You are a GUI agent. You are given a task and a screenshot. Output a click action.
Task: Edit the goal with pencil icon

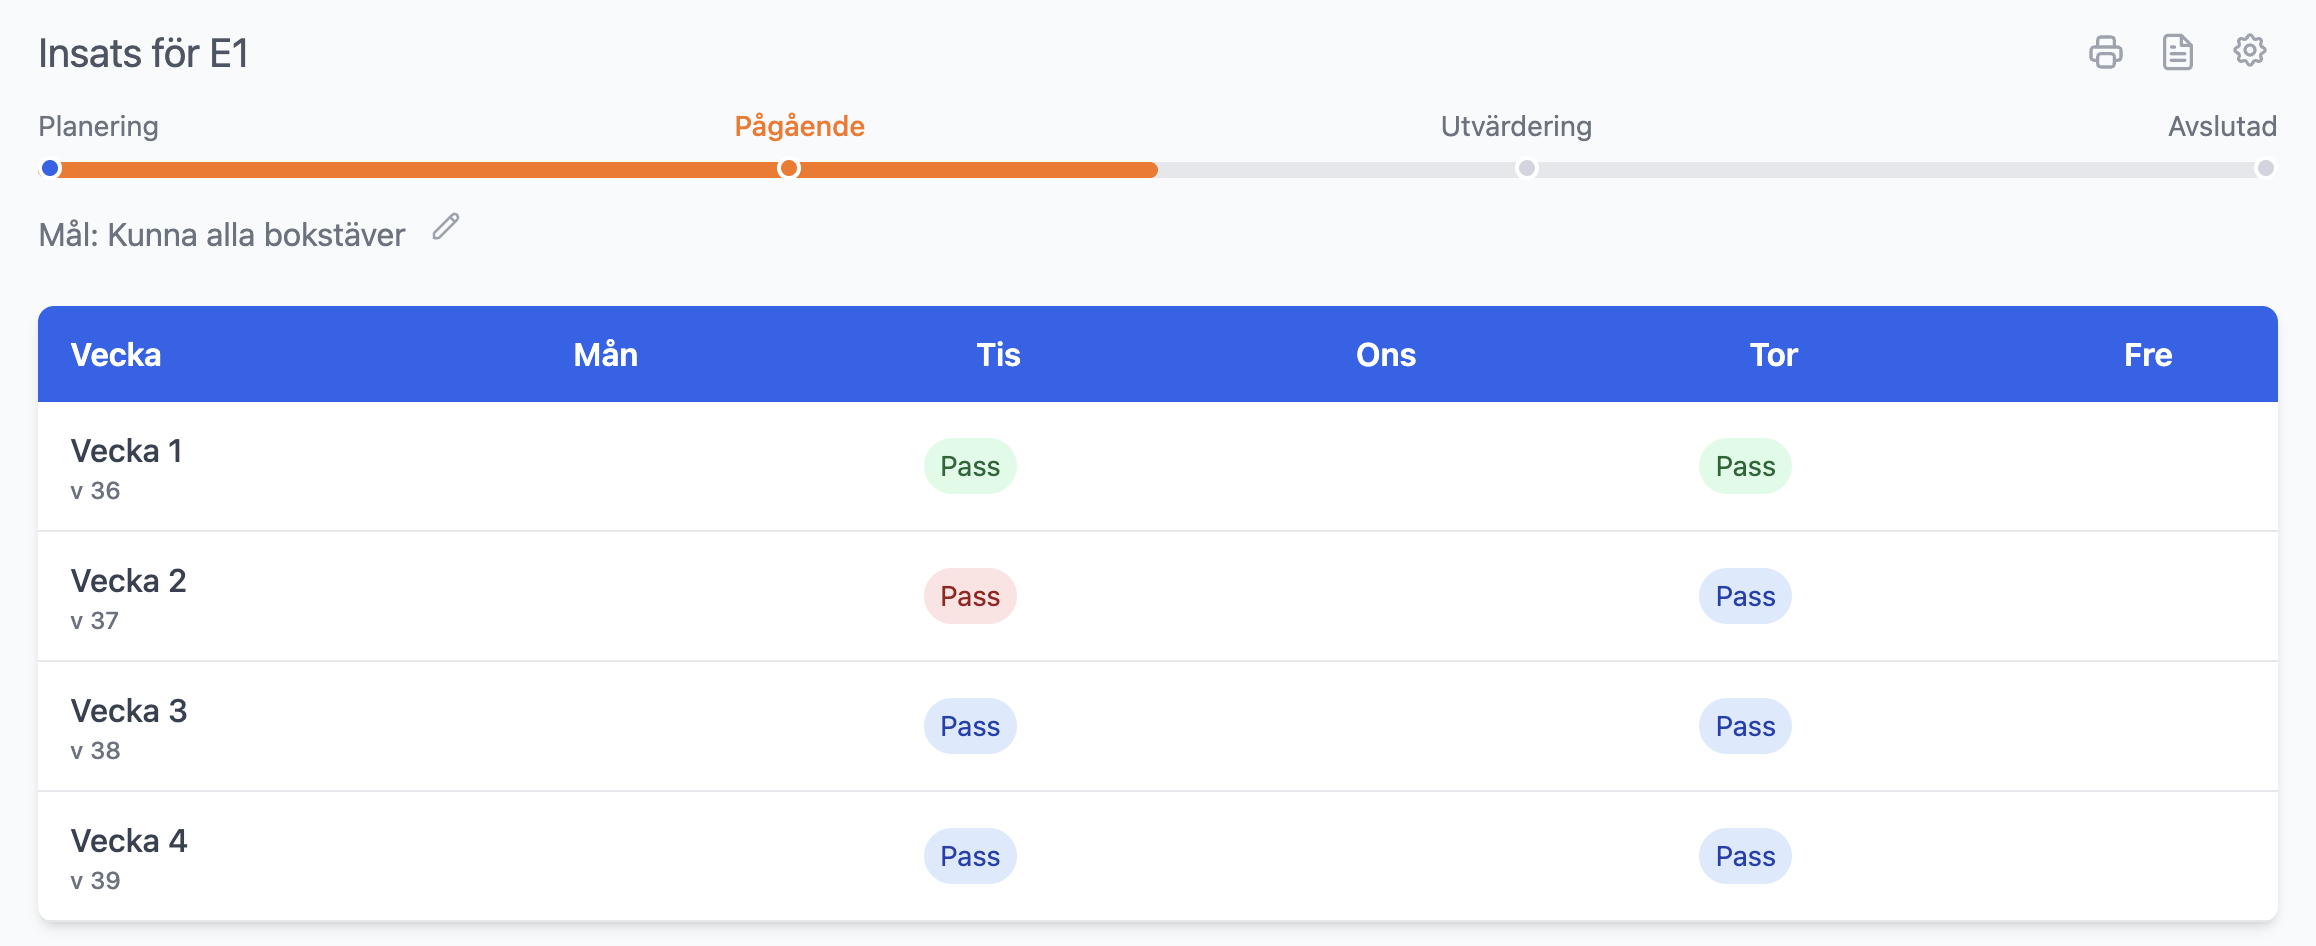446,227
